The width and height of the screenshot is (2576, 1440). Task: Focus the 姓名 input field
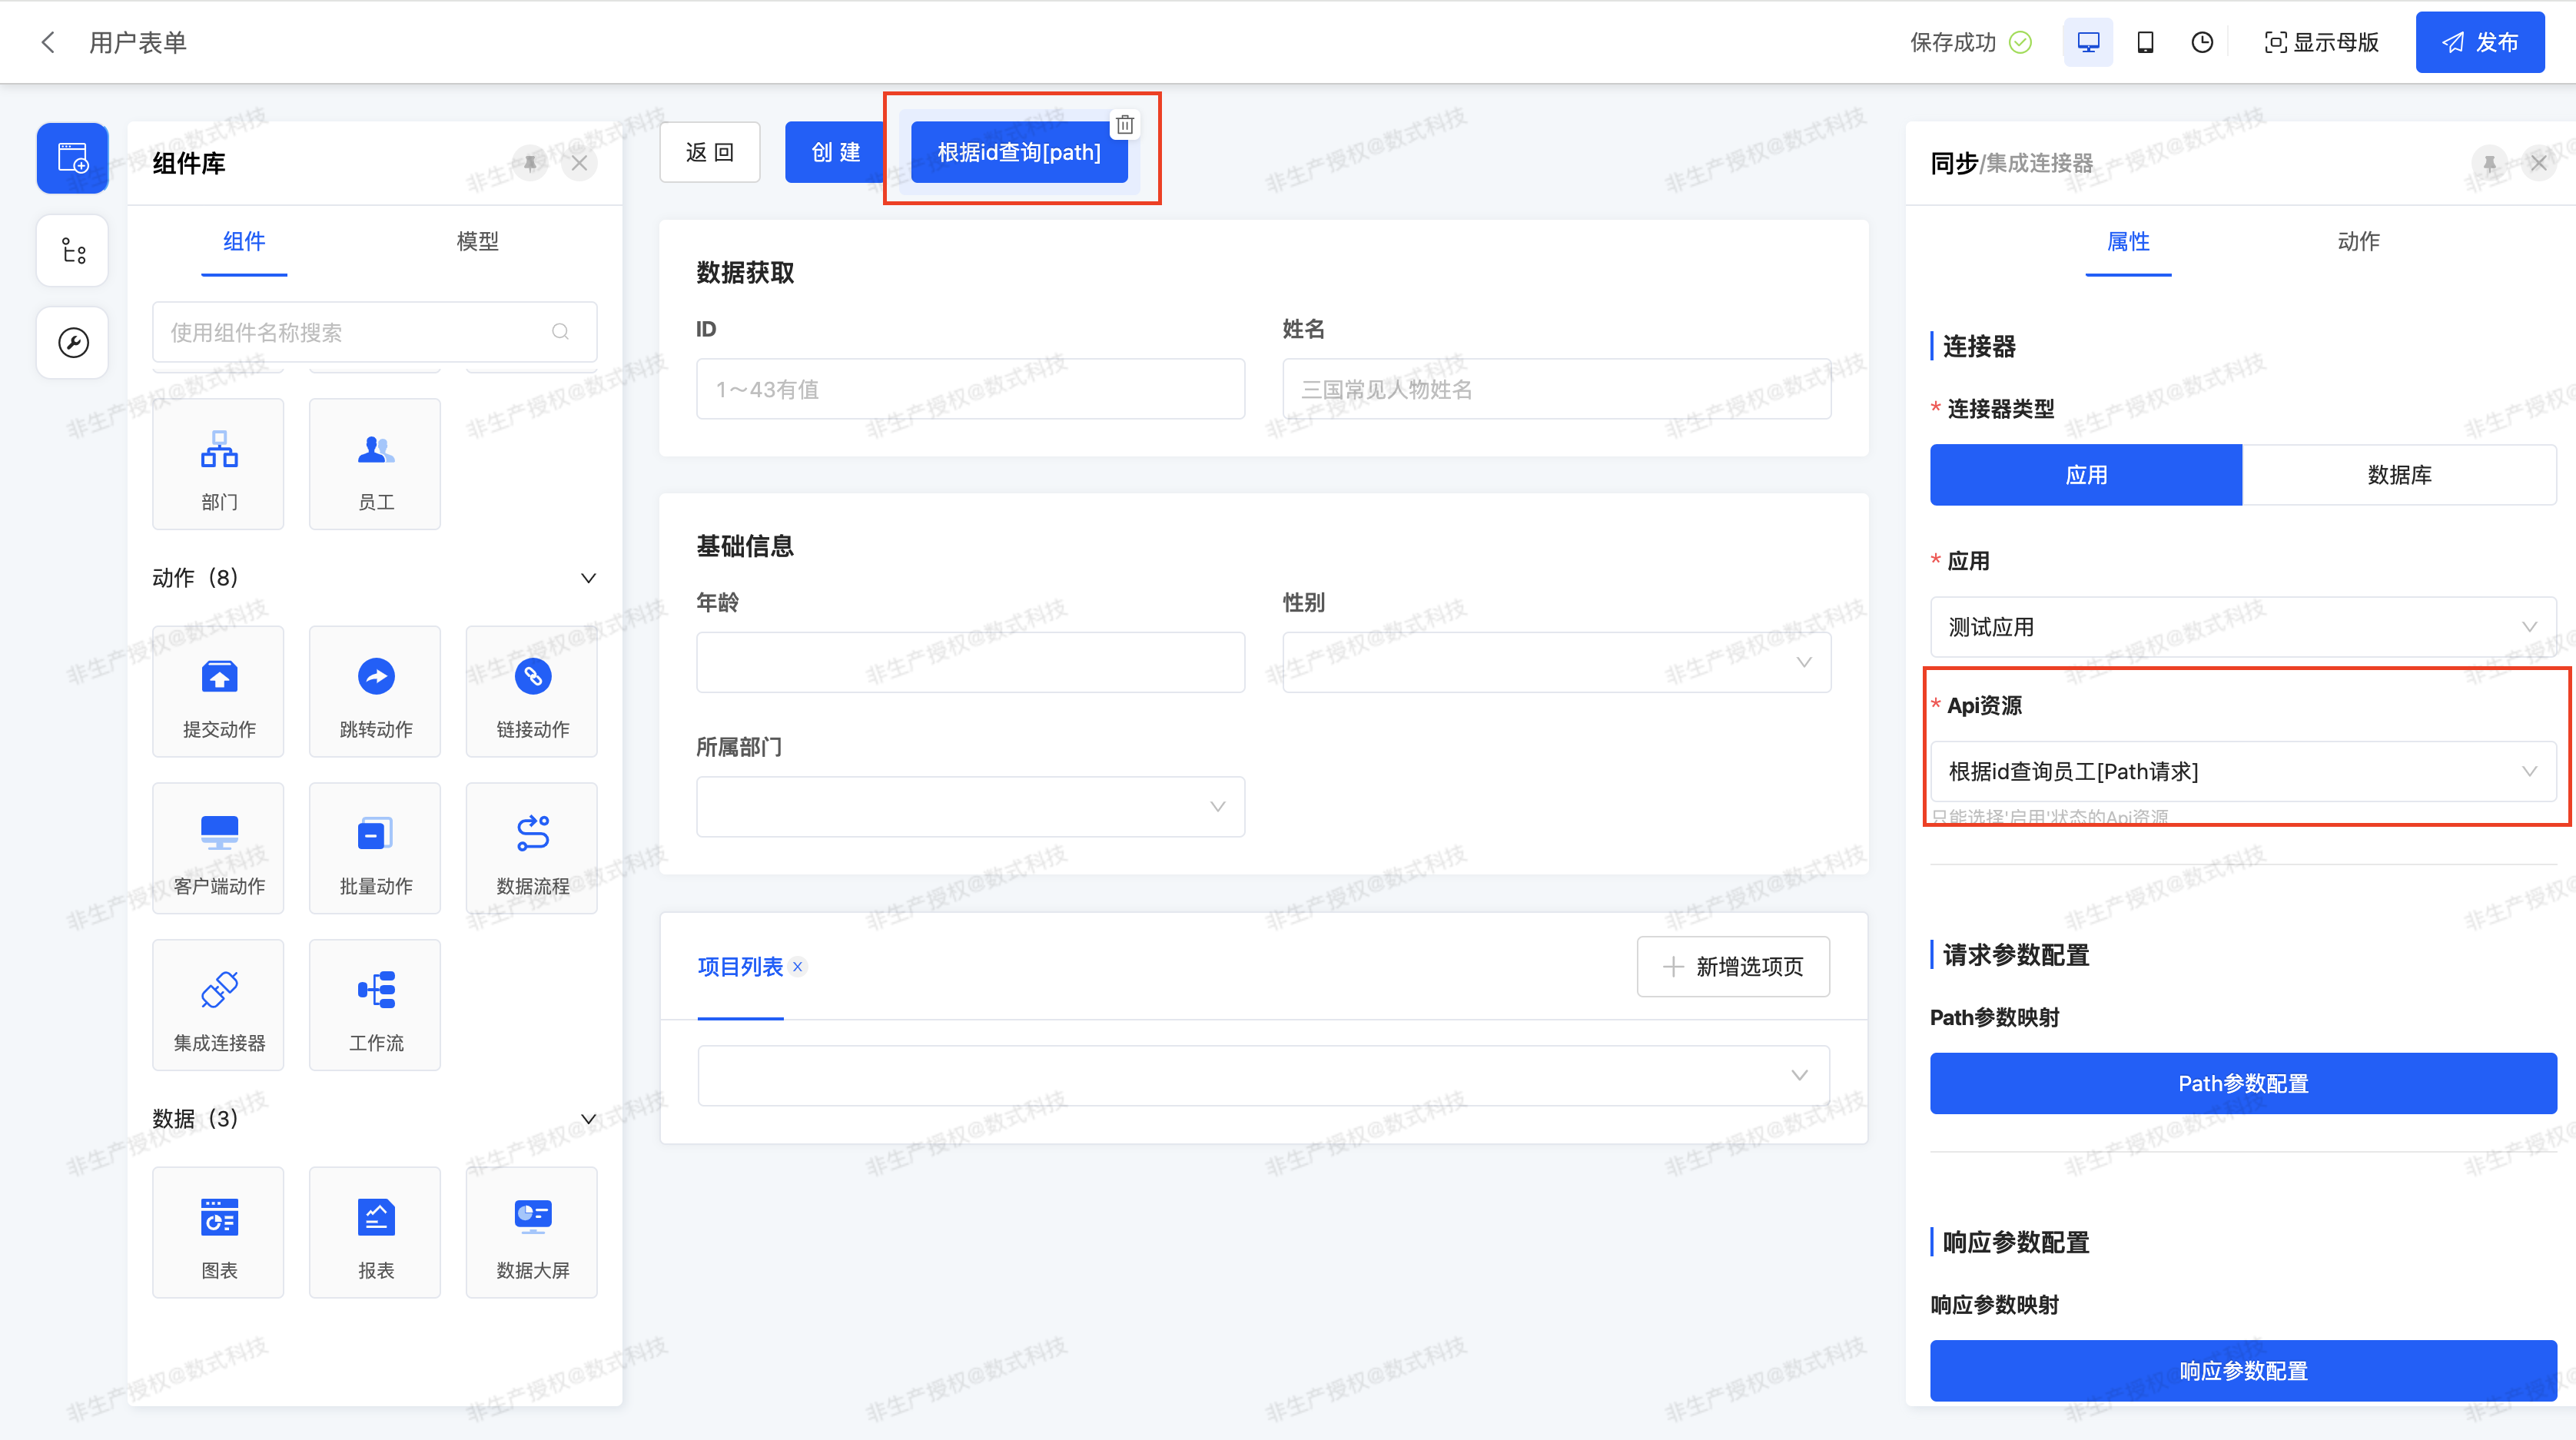tap(1557, 389)
